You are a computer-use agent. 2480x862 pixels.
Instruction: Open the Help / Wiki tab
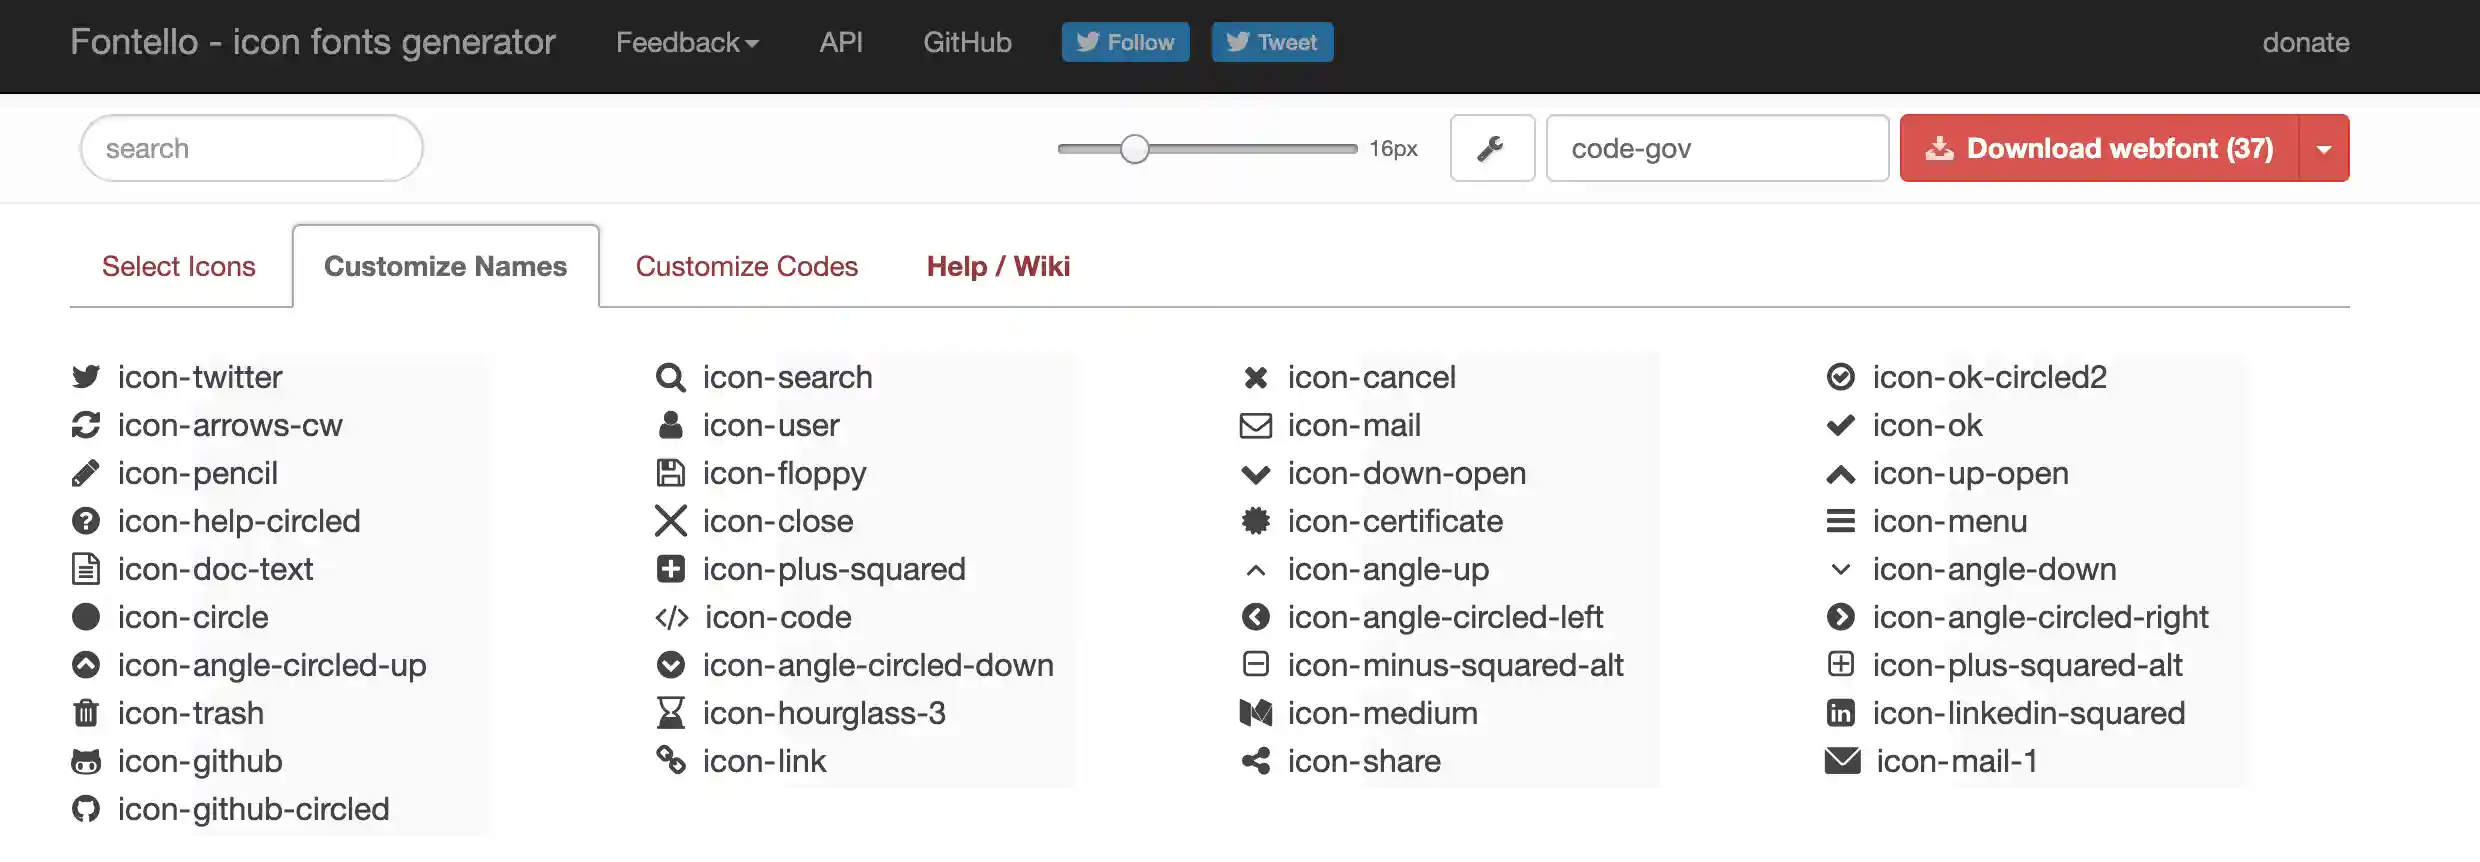click(x=998, y=266)
